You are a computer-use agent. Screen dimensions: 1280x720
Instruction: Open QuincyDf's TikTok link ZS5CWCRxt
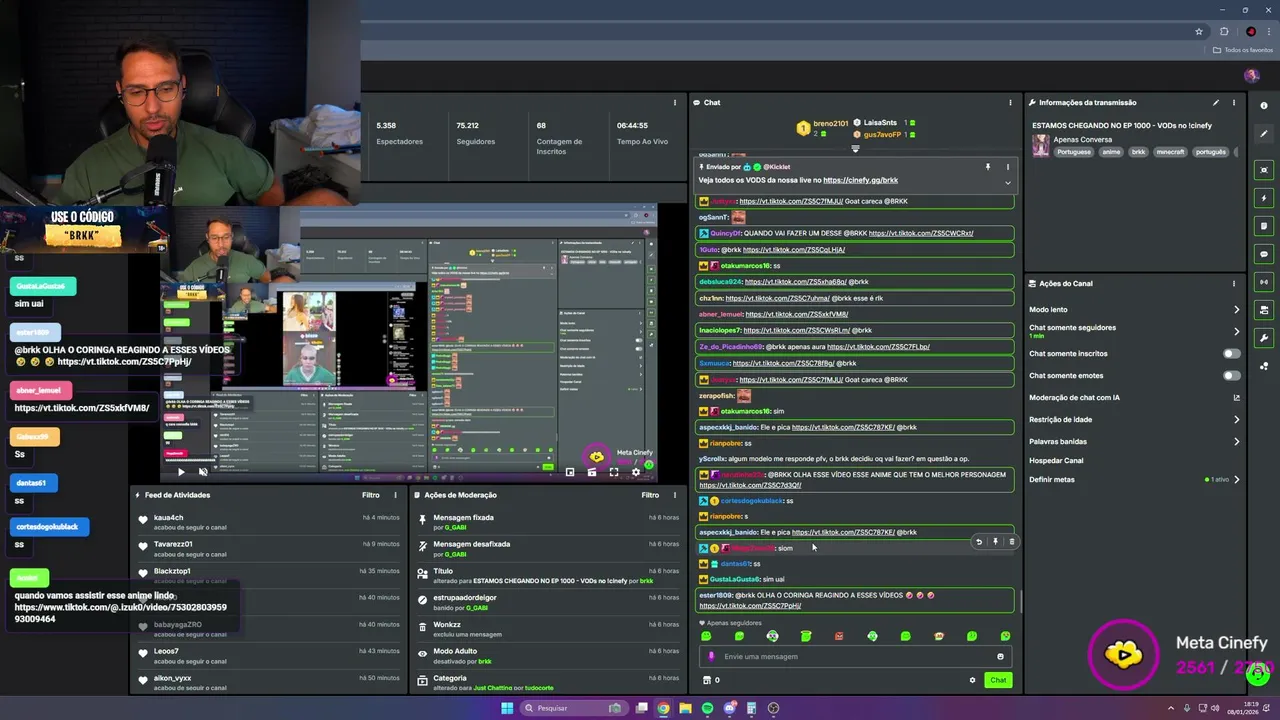921,233
